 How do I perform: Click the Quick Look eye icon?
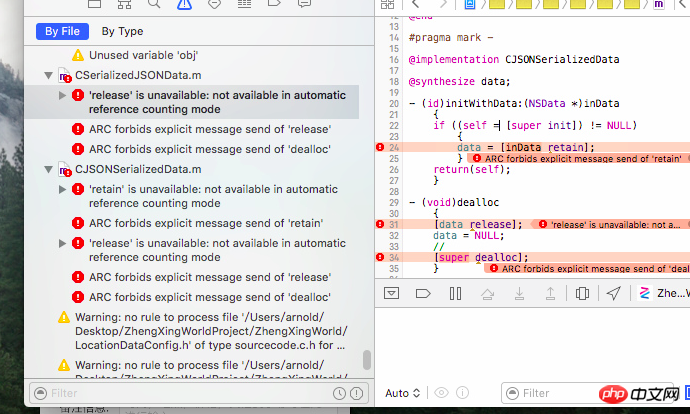pos(441,392)
